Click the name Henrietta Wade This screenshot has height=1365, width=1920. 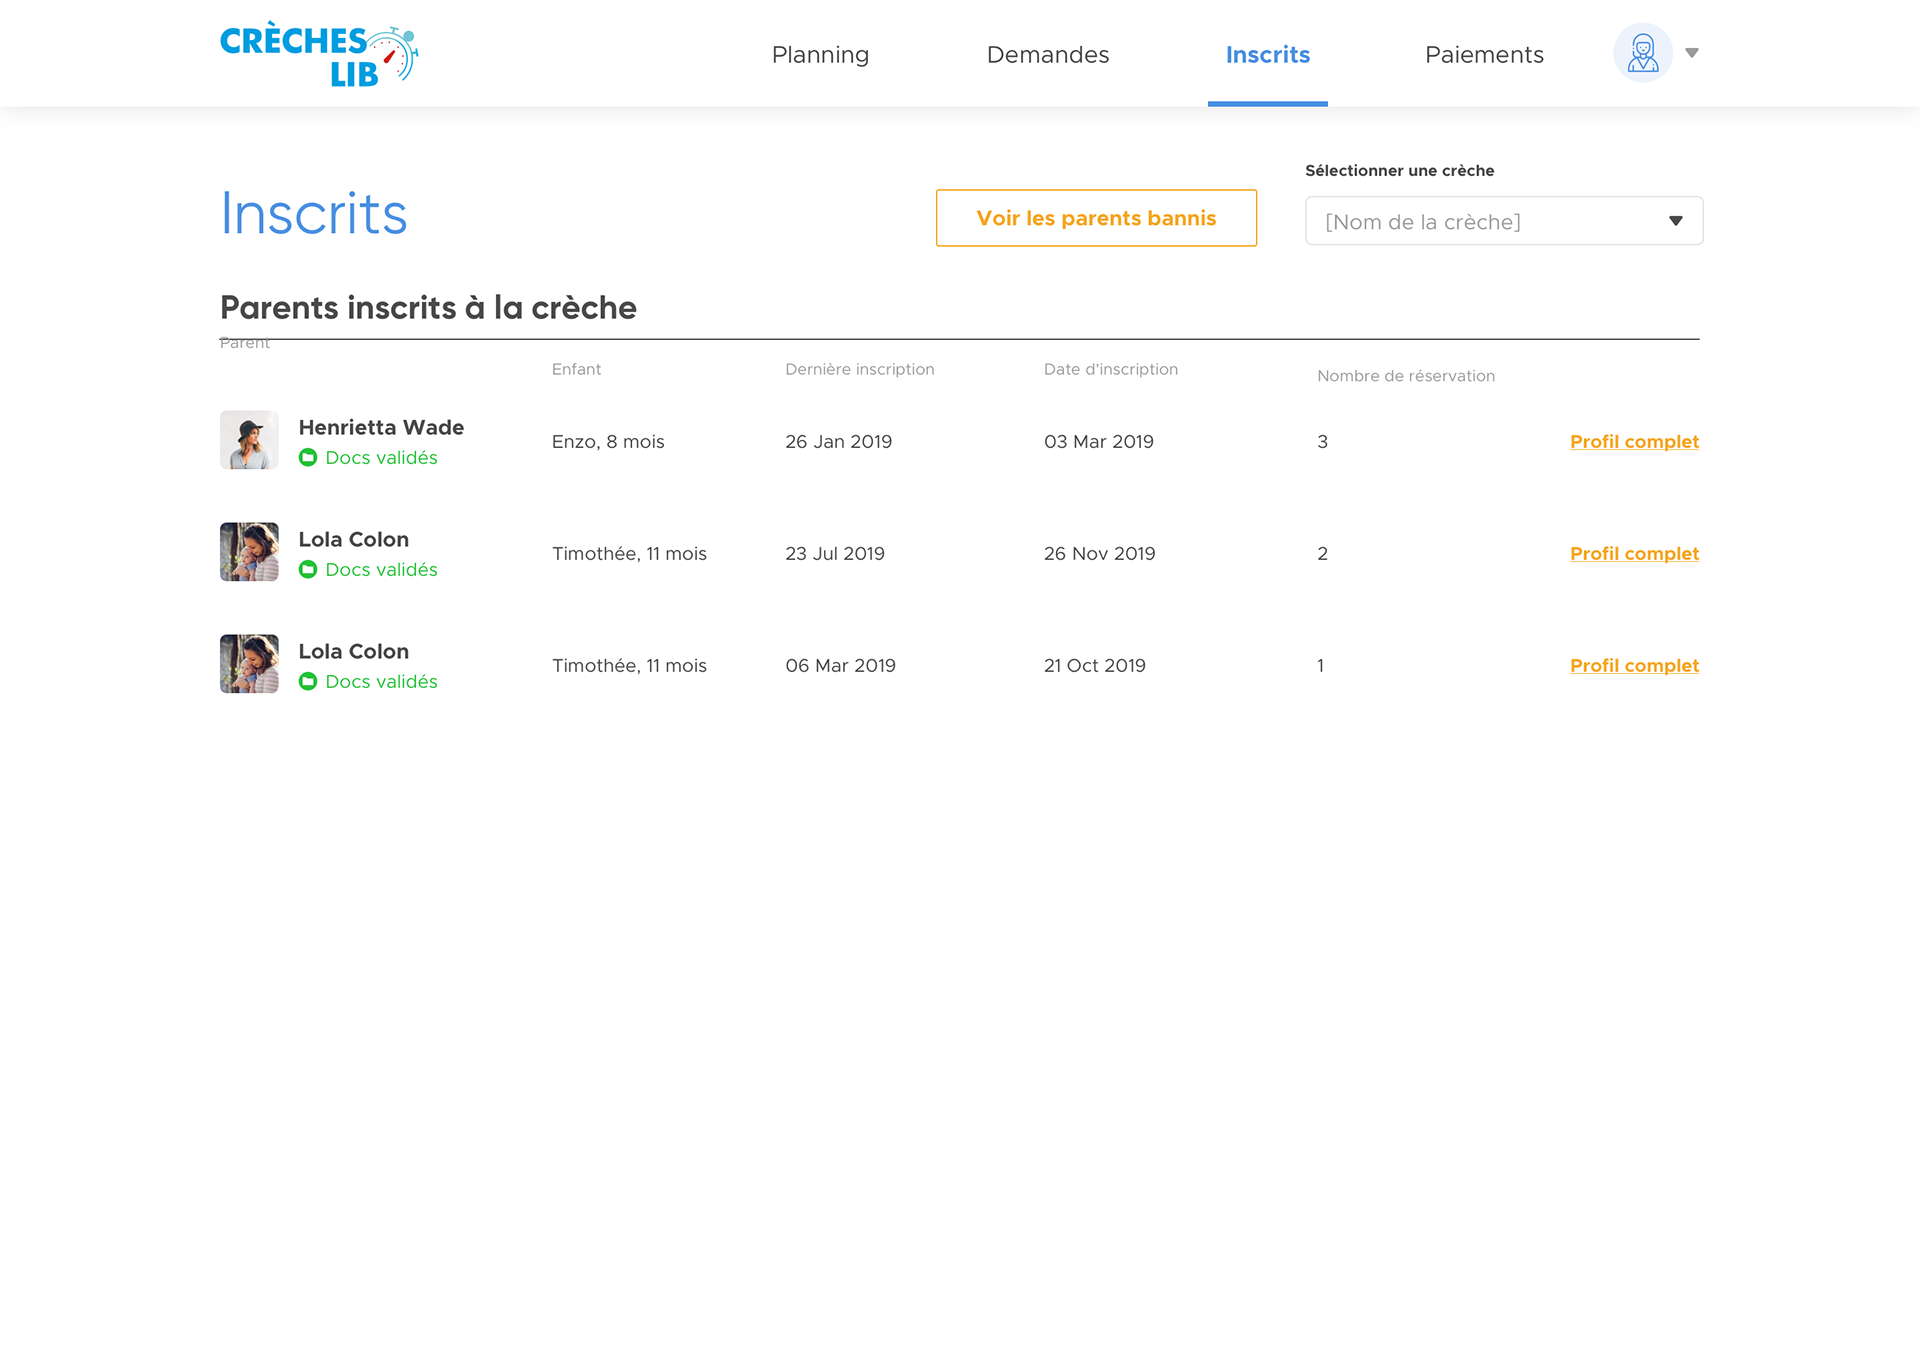pos(381,427)
